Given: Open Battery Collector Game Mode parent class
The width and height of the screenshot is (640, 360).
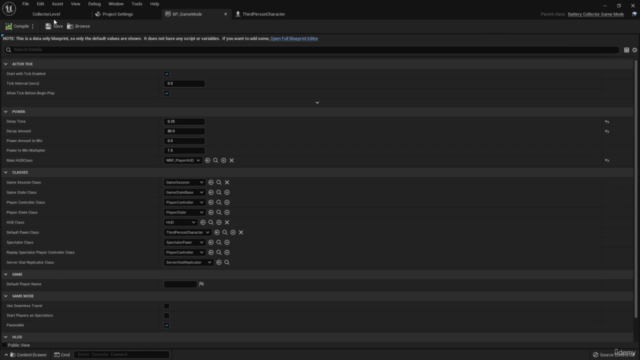Looking at the screenshot, I should point(596,14).
